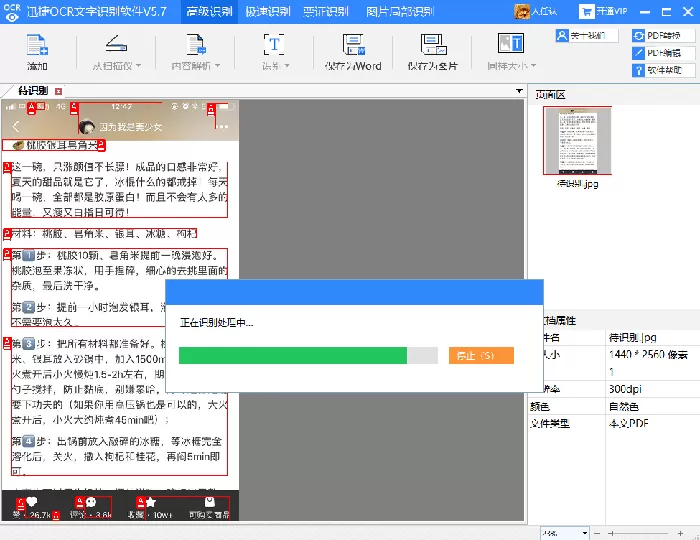Stop recognition with the orange 停止(S) button
The width and height of the screenshot is (700, 540).
tap(481, 356)
